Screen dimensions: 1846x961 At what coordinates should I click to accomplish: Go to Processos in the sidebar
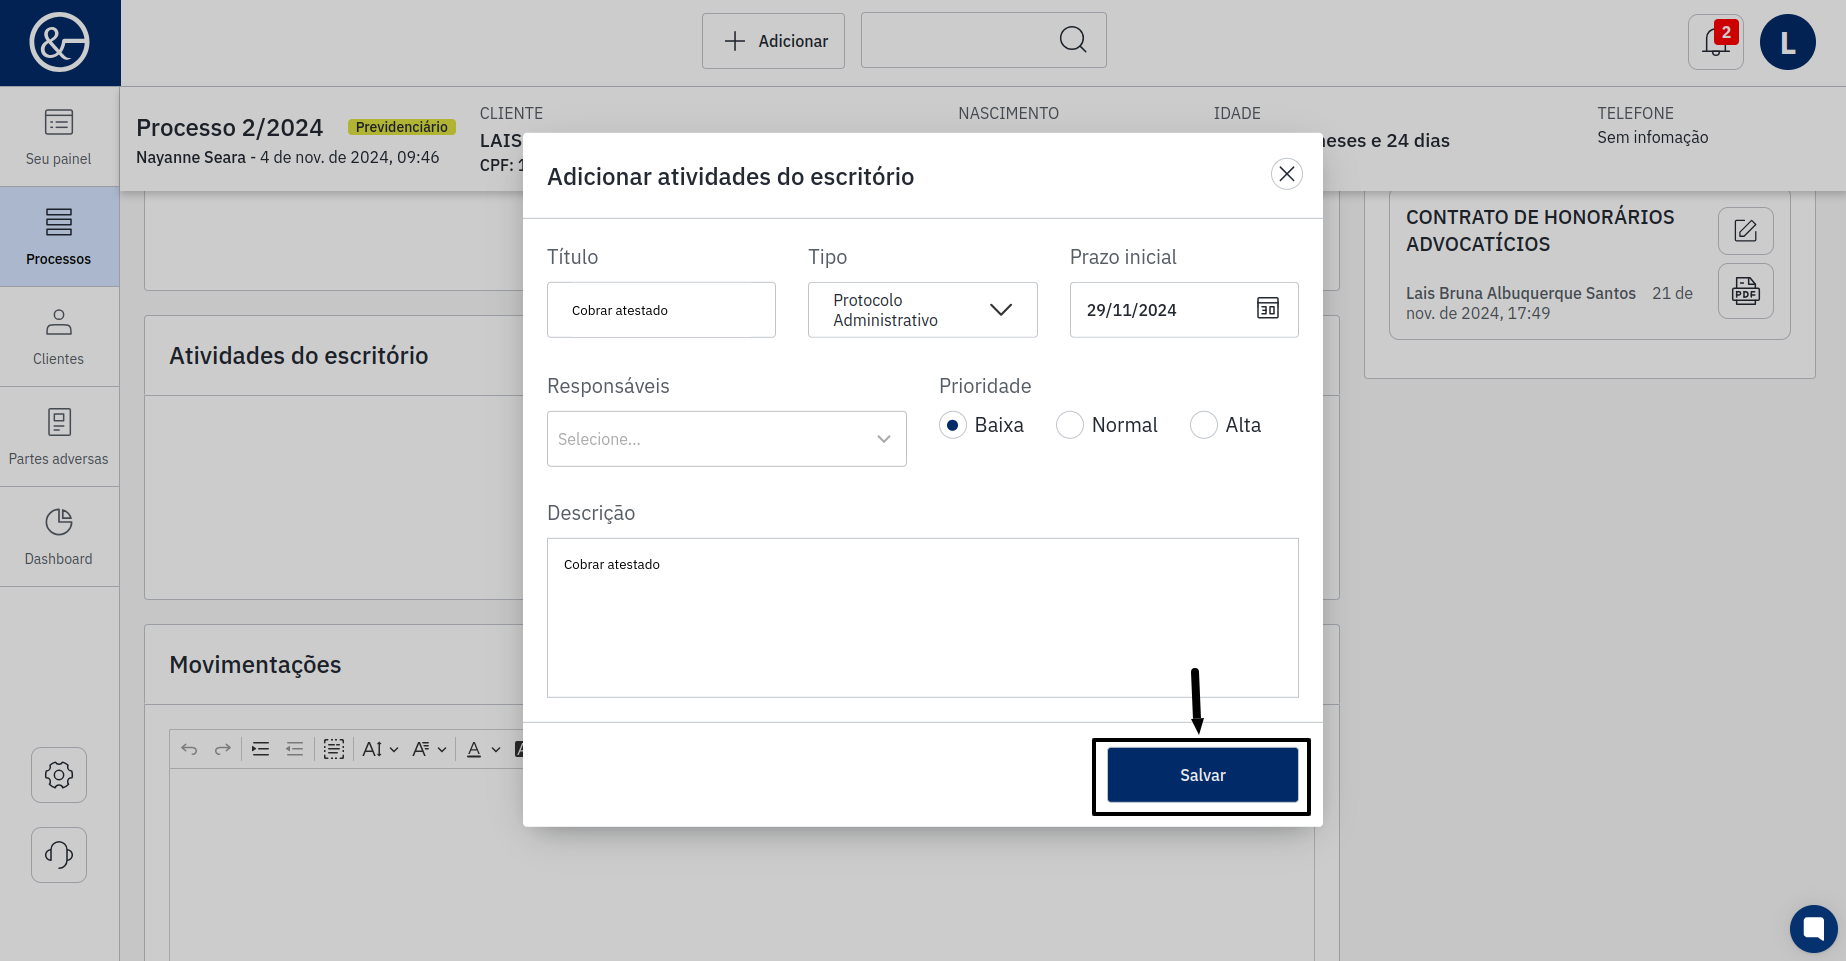click(59, 237)
